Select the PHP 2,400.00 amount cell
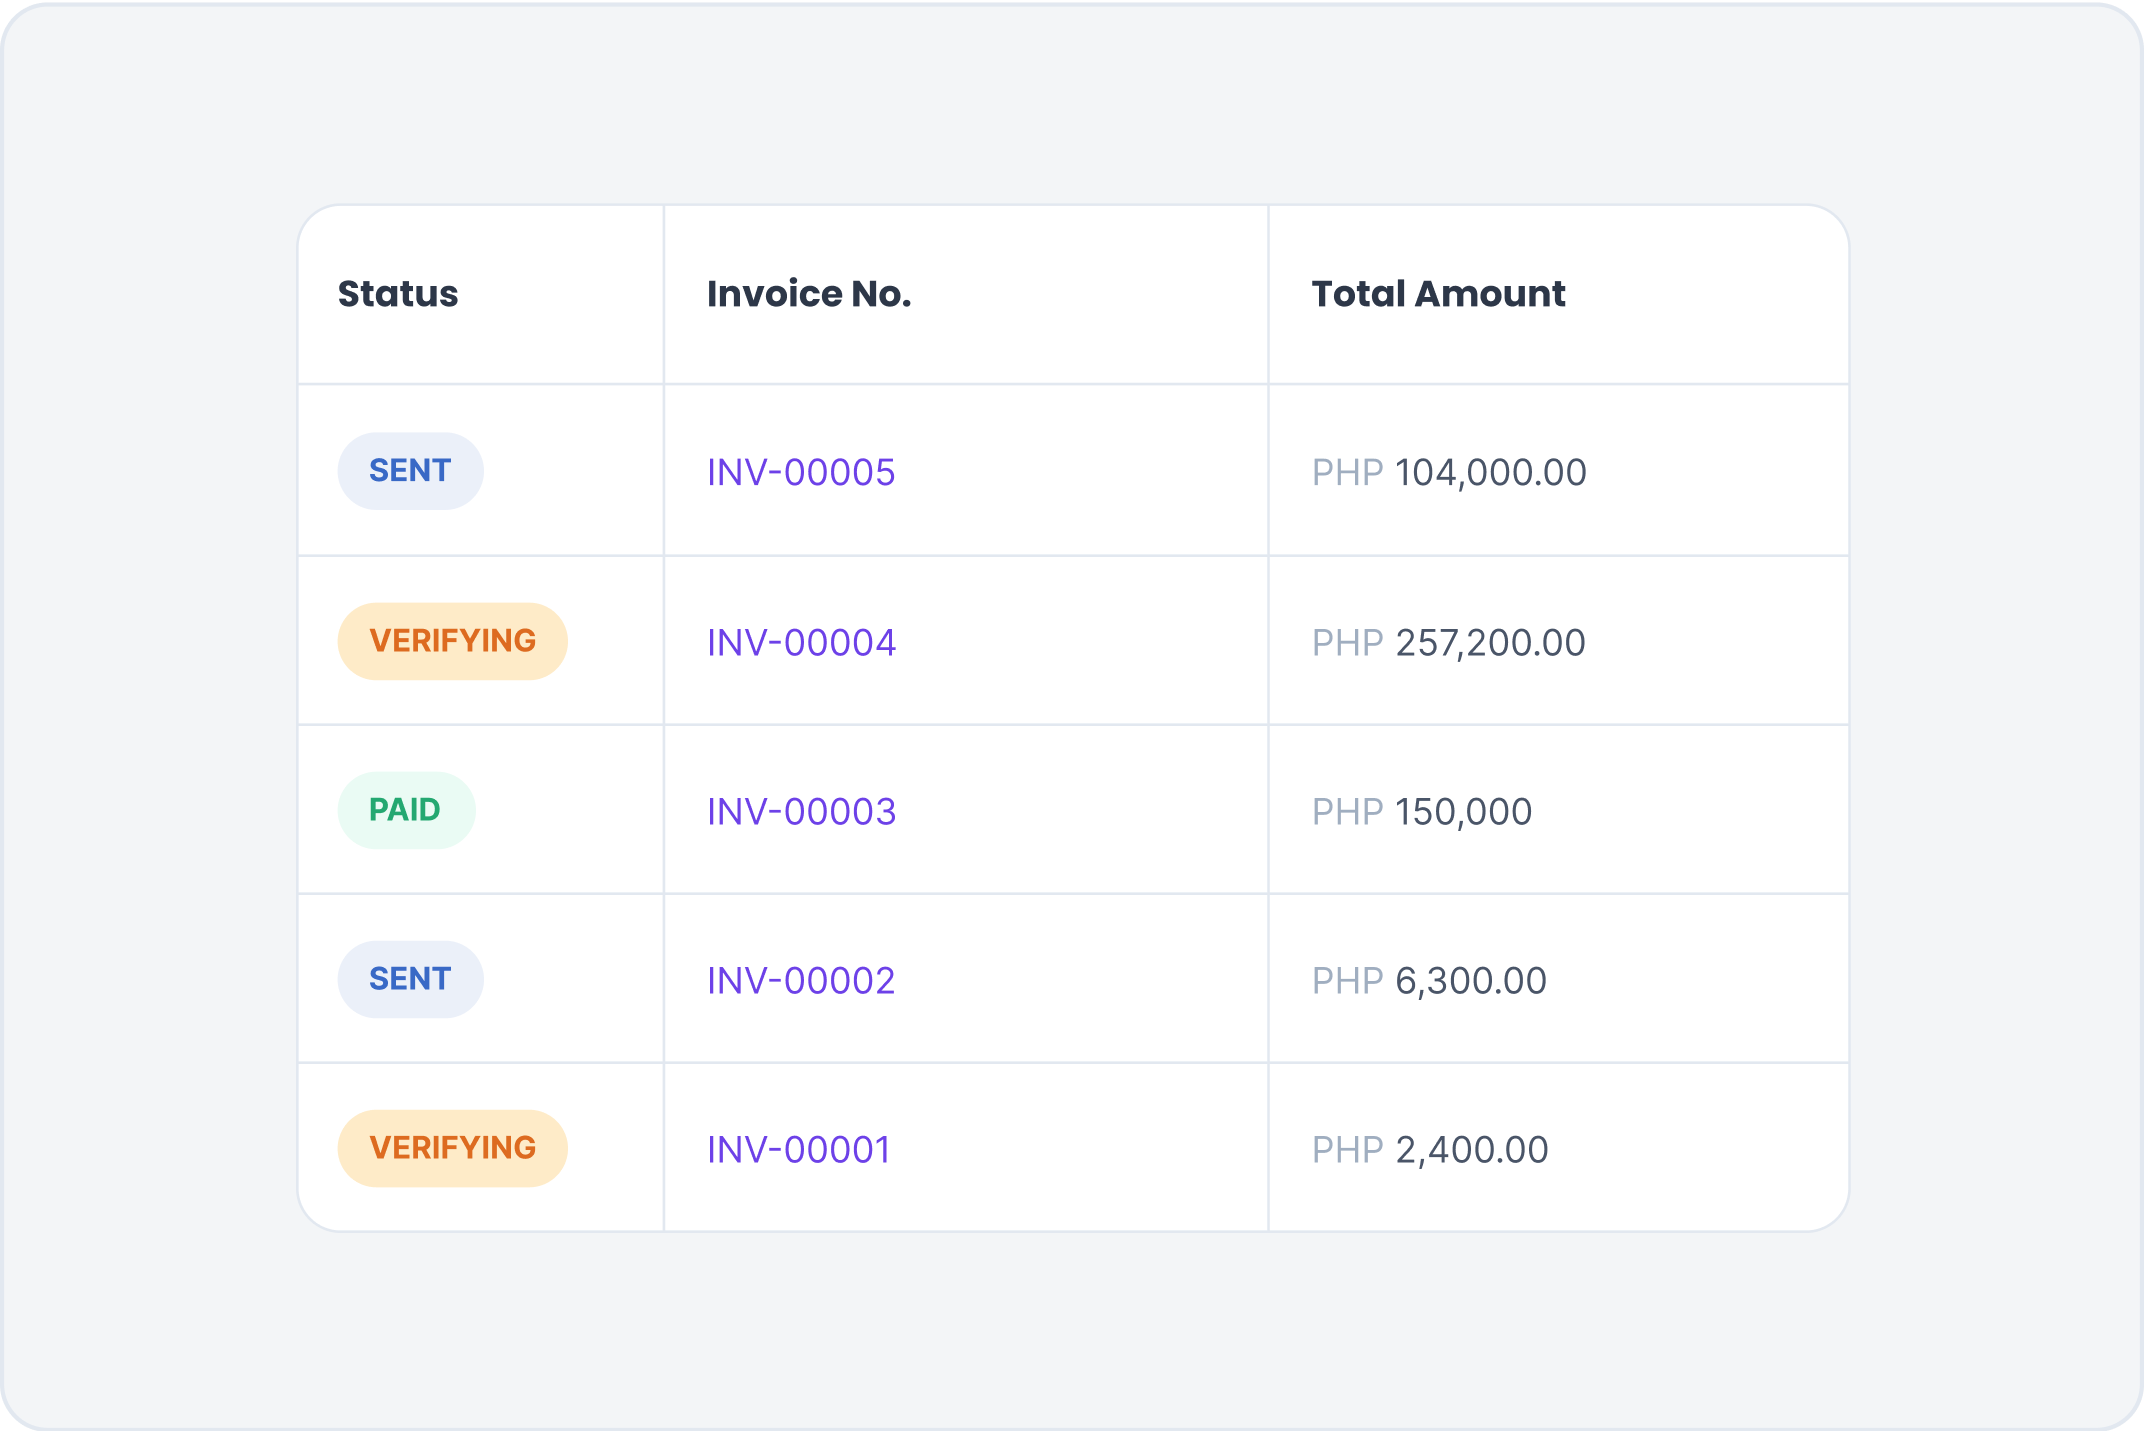2144x1431 pixels. [1429, 1149]
